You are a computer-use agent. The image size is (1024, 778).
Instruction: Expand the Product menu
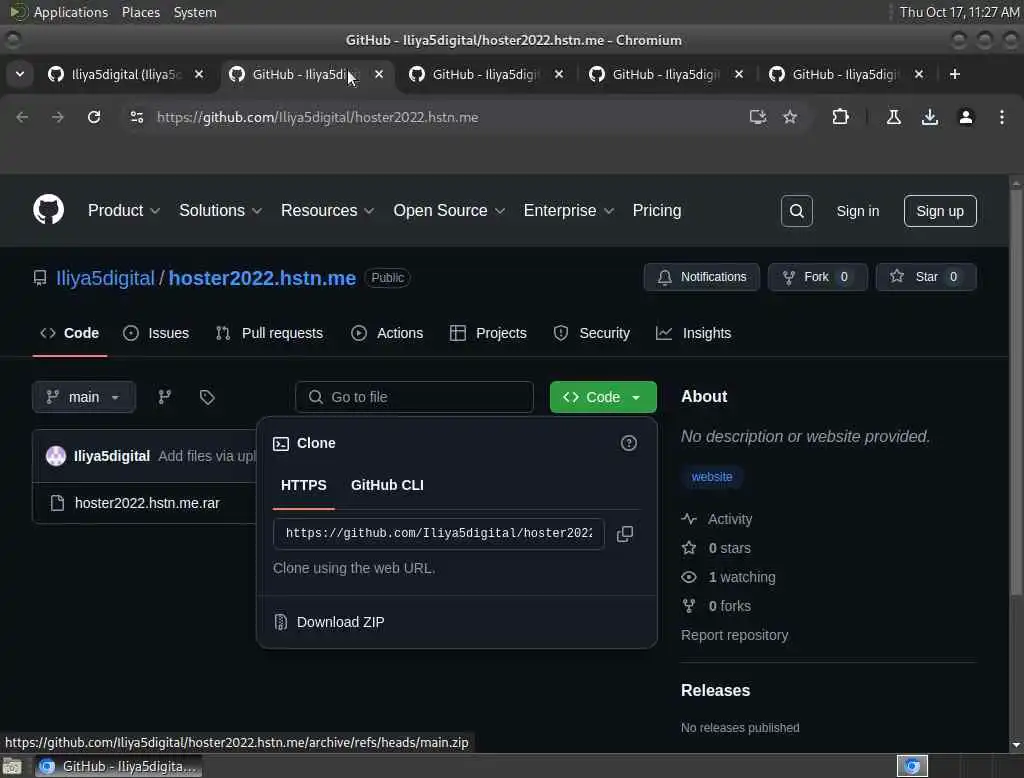123,211
